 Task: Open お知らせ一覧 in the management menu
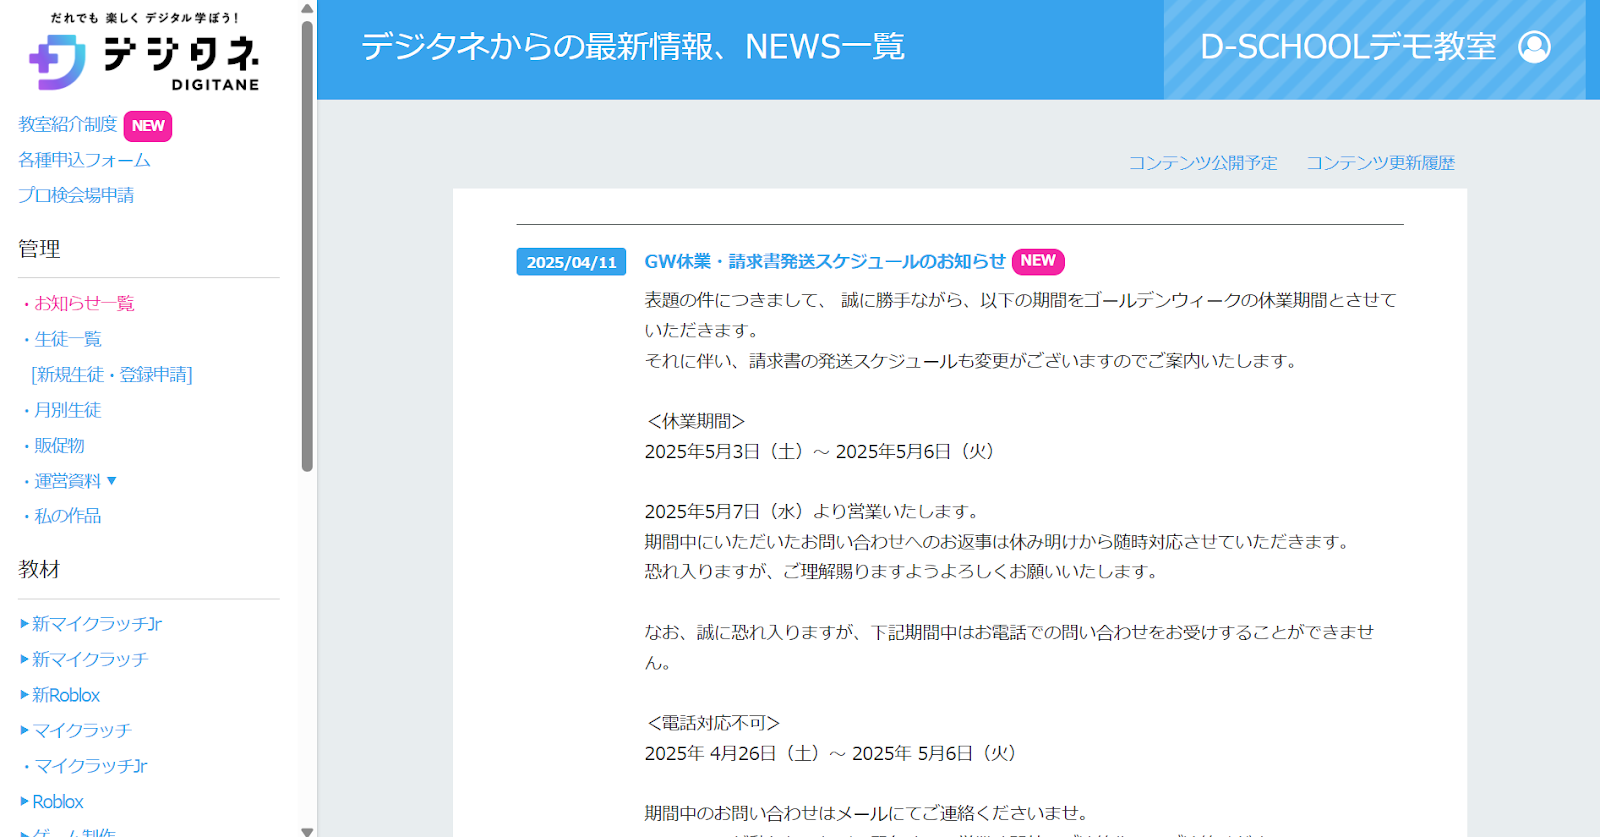[x=84, y=304]
